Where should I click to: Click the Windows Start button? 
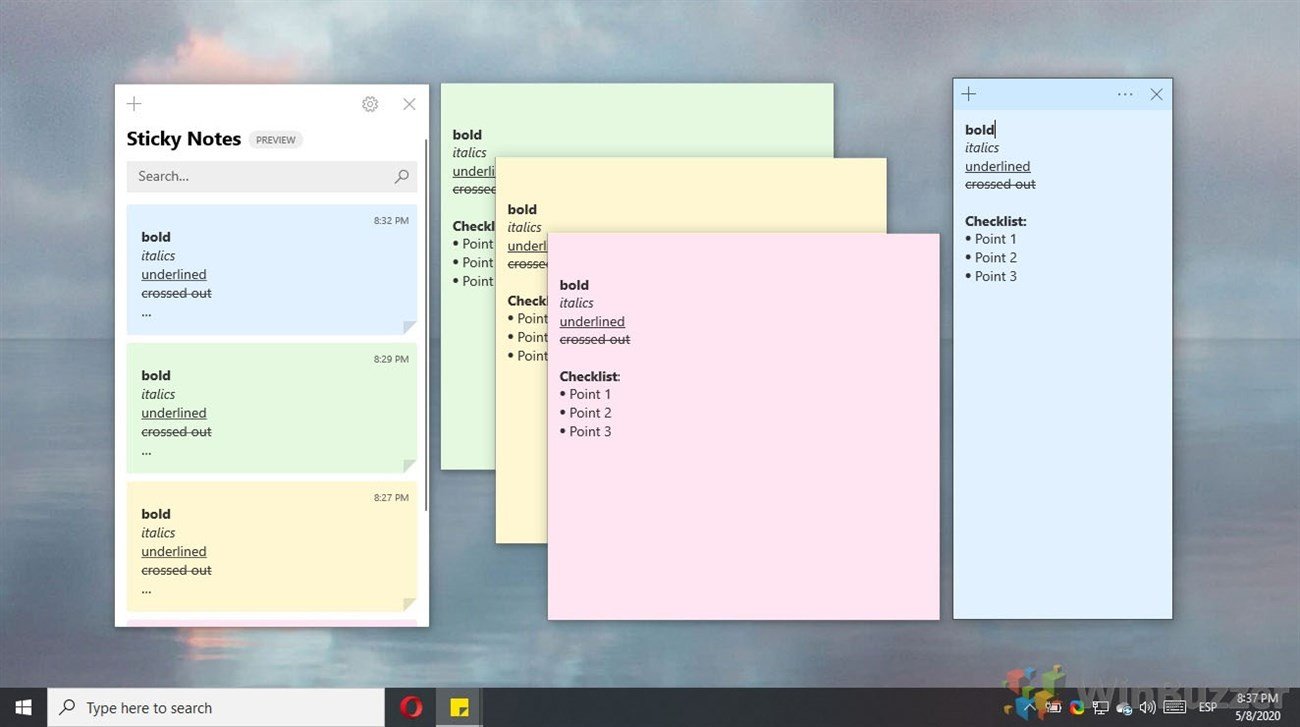(x=22, y=707)
